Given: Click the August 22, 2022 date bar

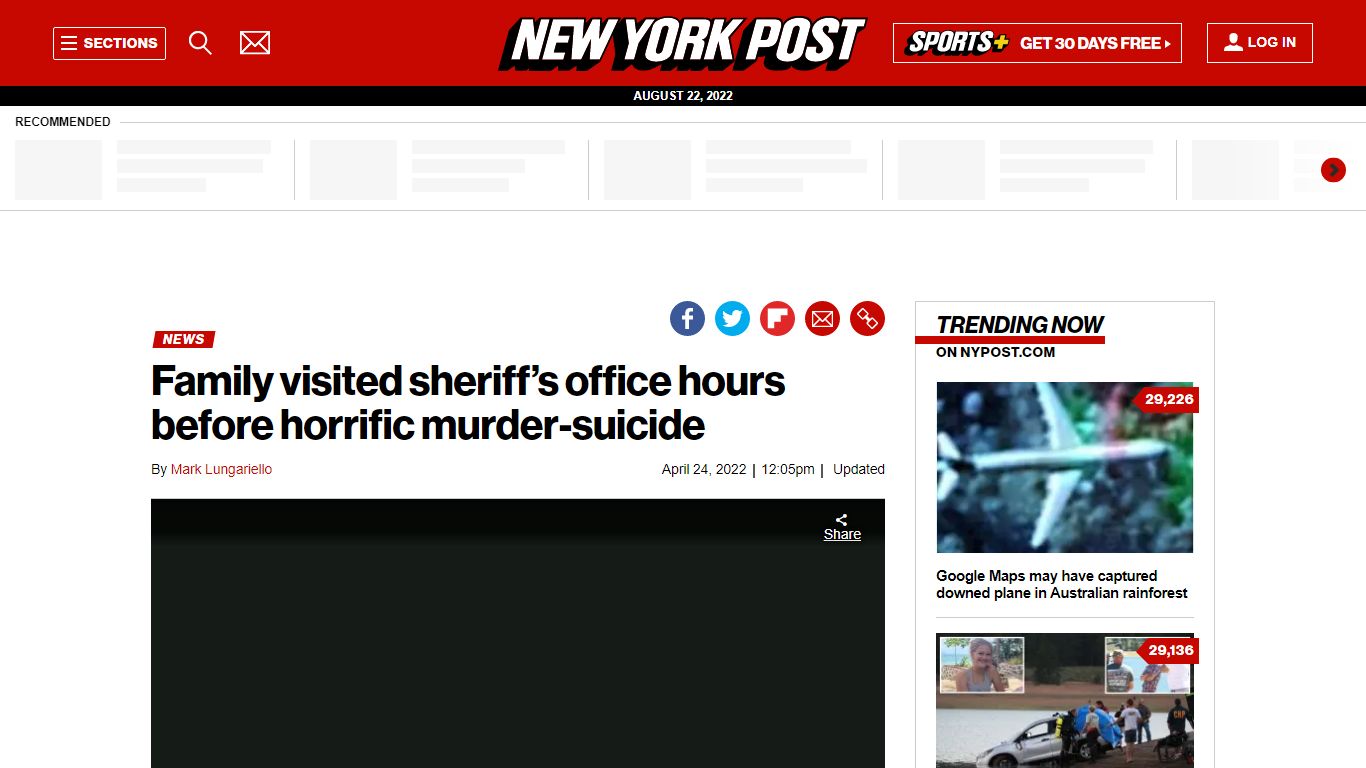Looking at the screenshot, I should tap(683, 96).
